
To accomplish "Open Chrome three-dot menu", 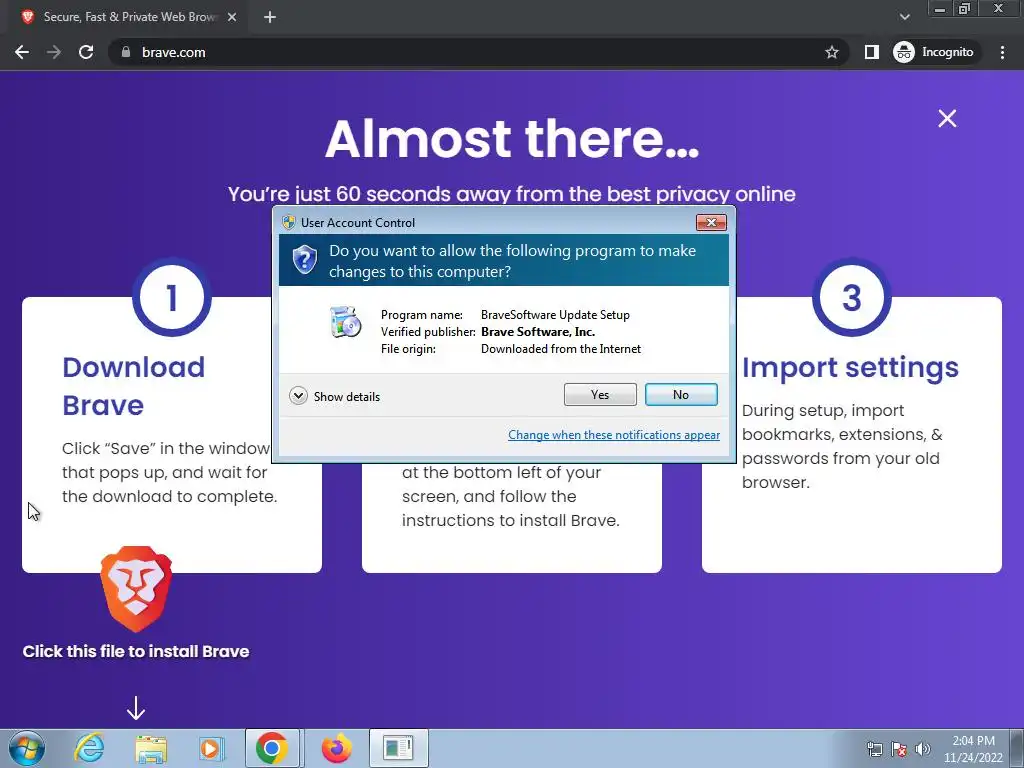I will pyautogui.click(x=1002, y=52).
